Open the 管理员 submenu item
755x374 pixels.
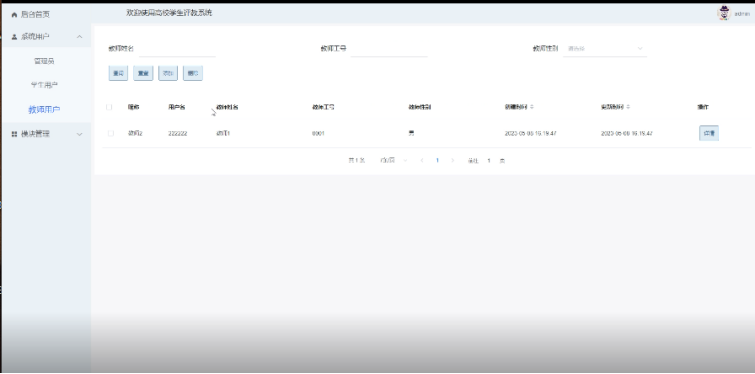pyautogui.click(x=44, y=61)
